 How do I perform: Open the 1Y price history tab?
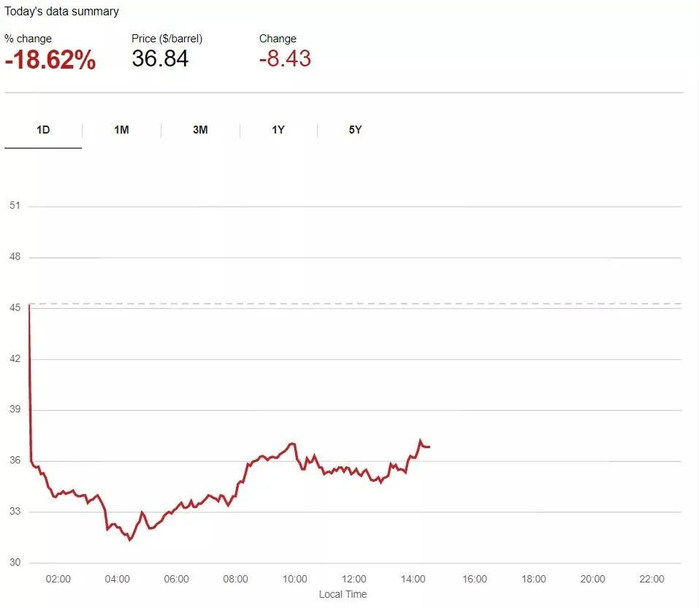pyautogui.click(x=278, y=130)
